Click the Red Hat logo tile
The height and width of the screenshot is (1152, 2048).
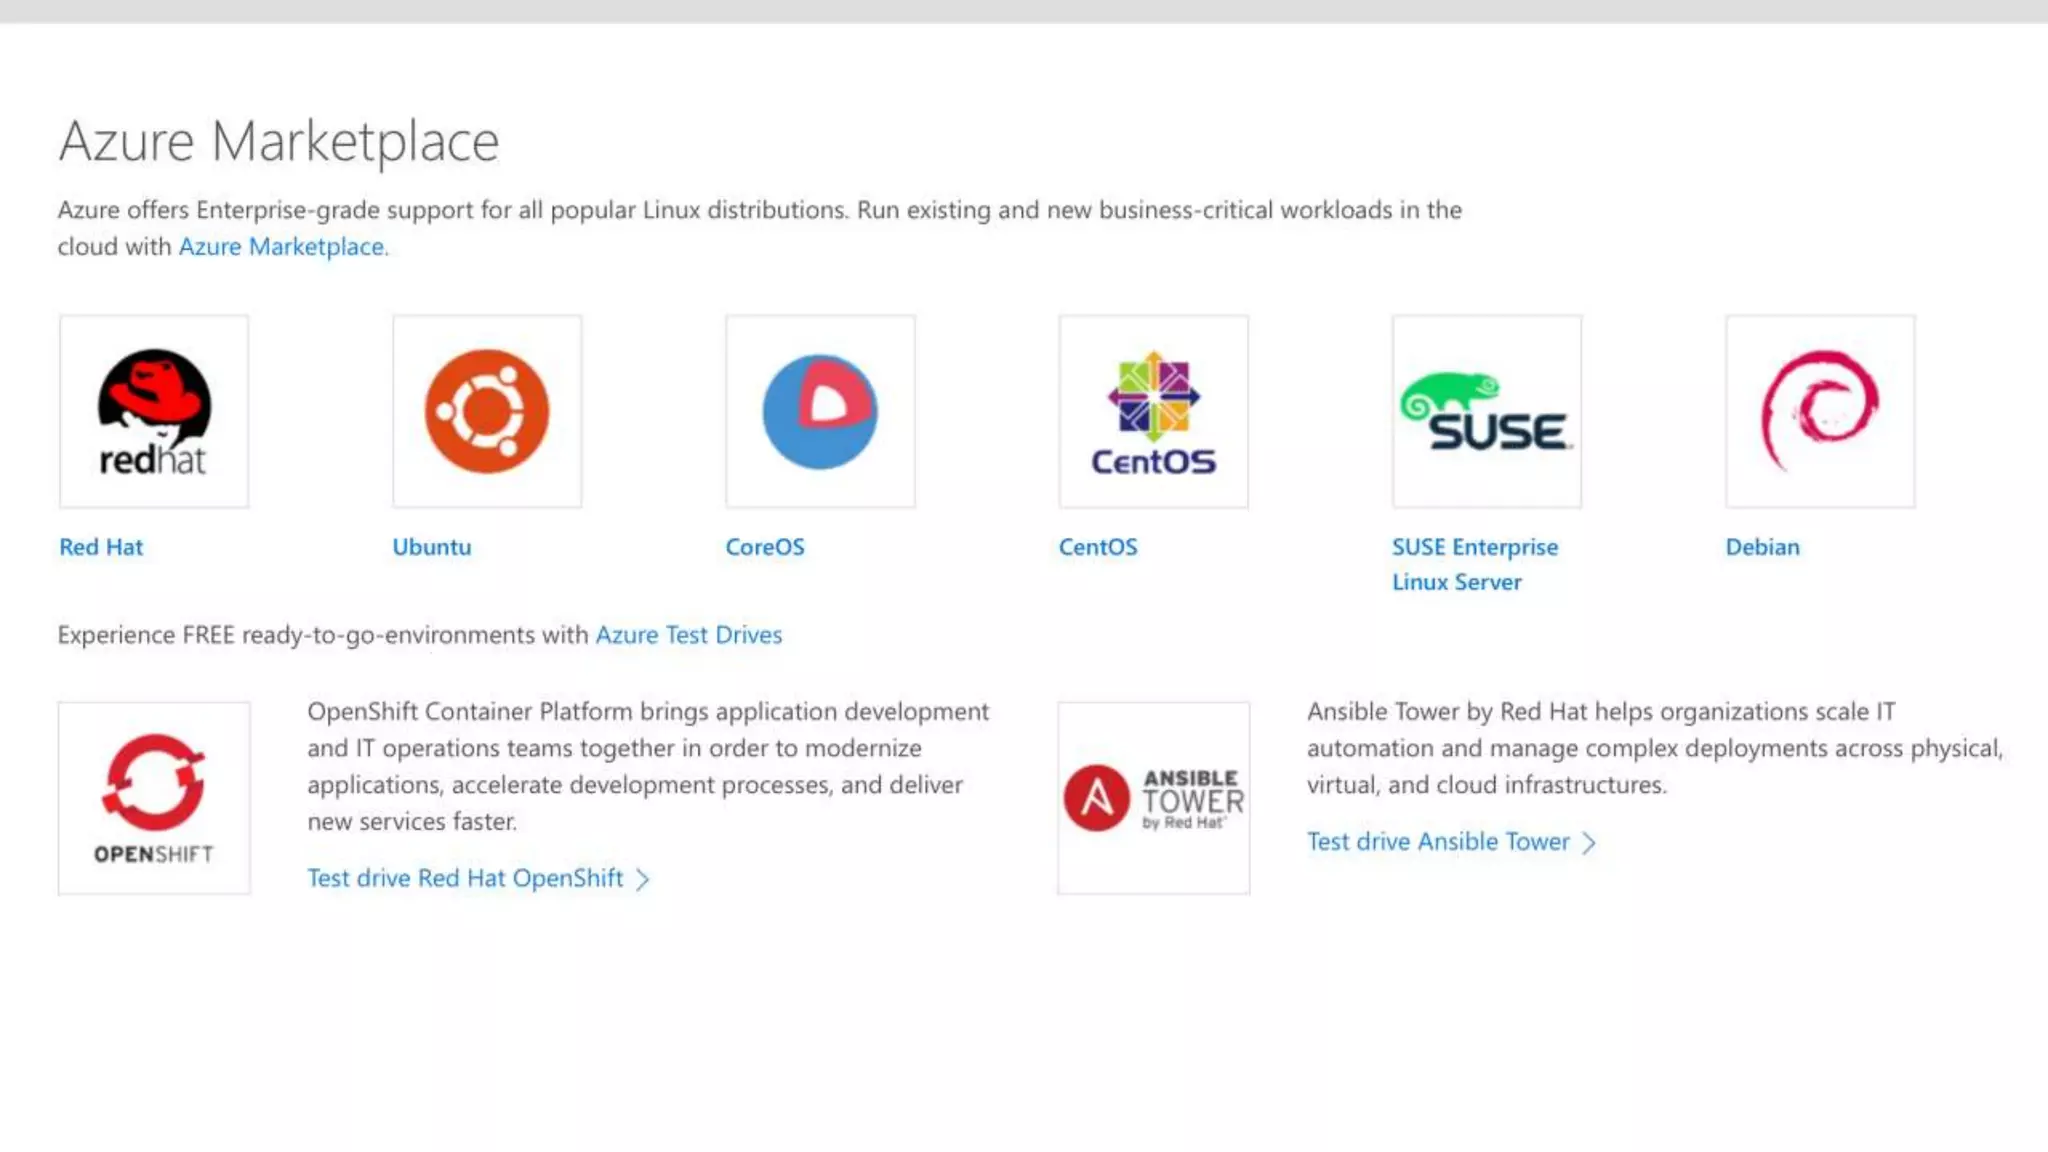[x=154, y=411]
